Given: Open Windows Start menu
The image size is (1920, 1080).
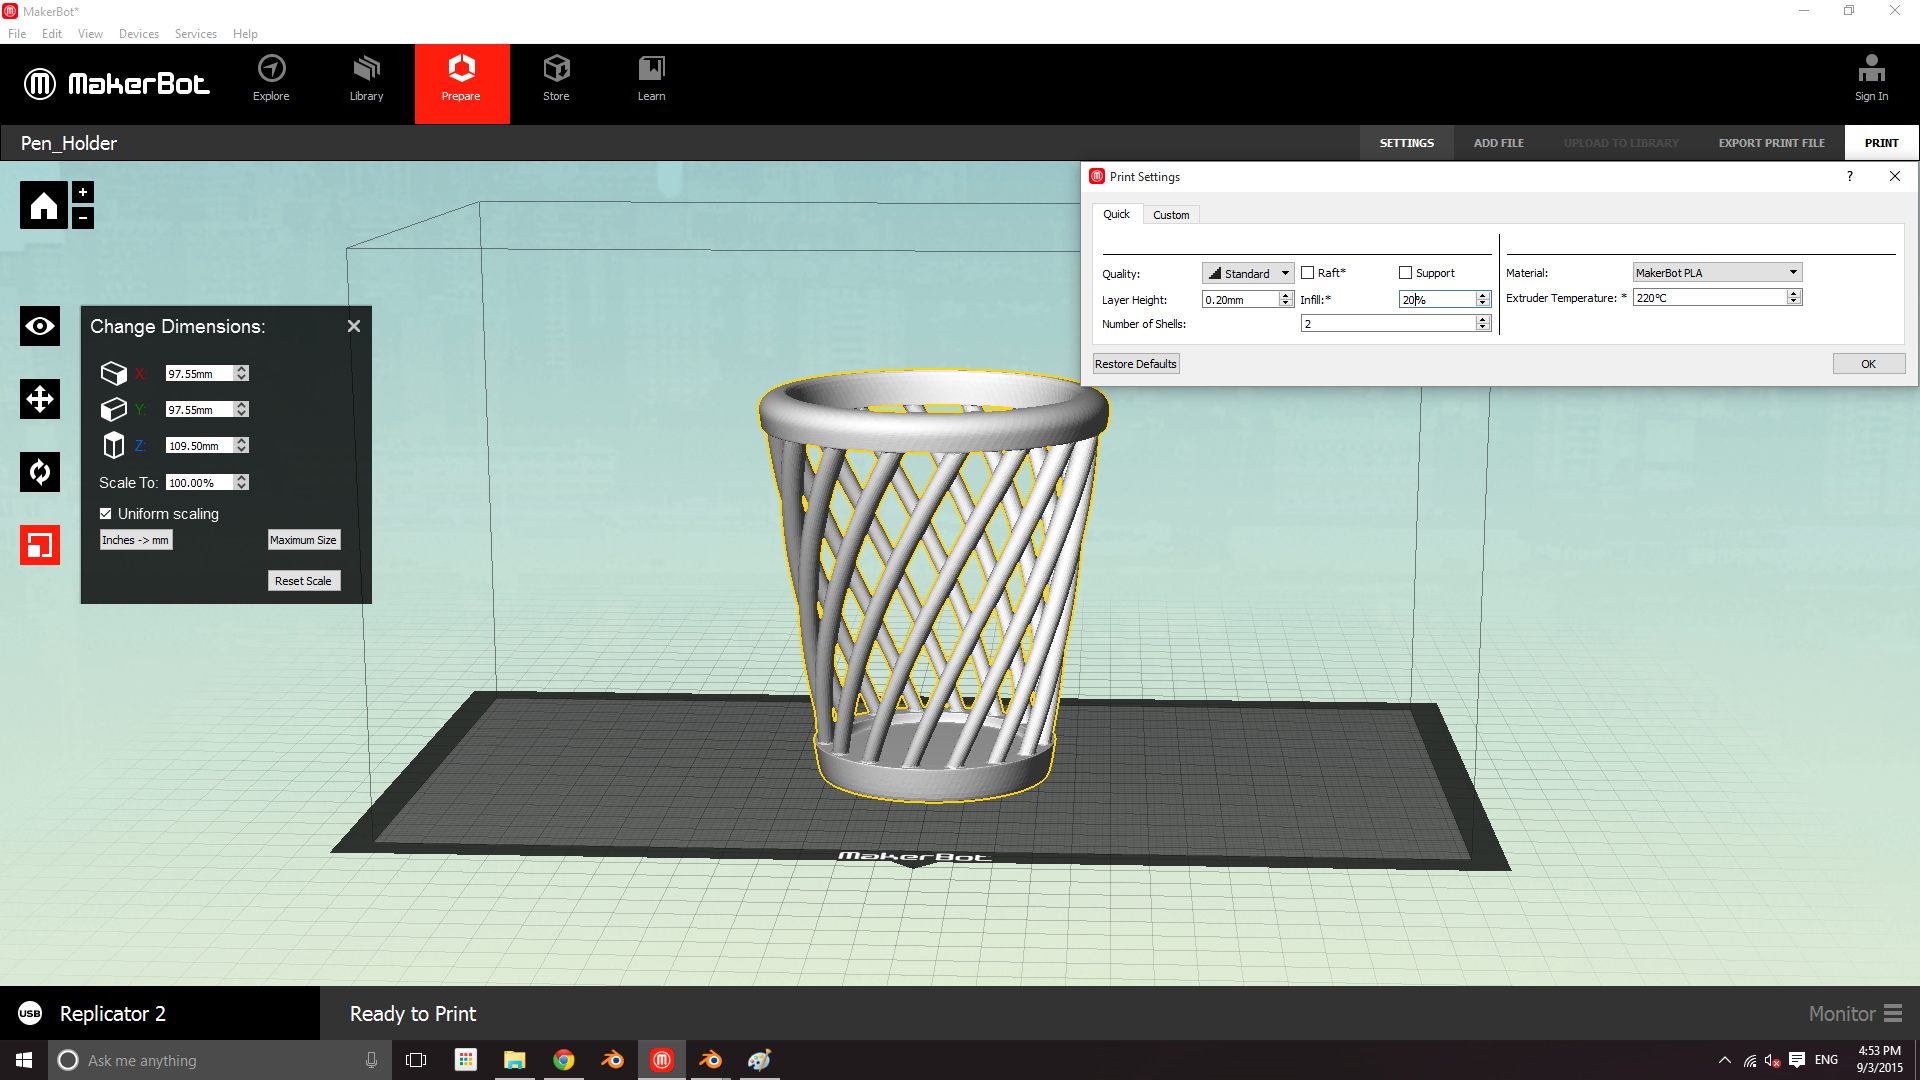Looking at the screenshot, I should point(24,1060).
